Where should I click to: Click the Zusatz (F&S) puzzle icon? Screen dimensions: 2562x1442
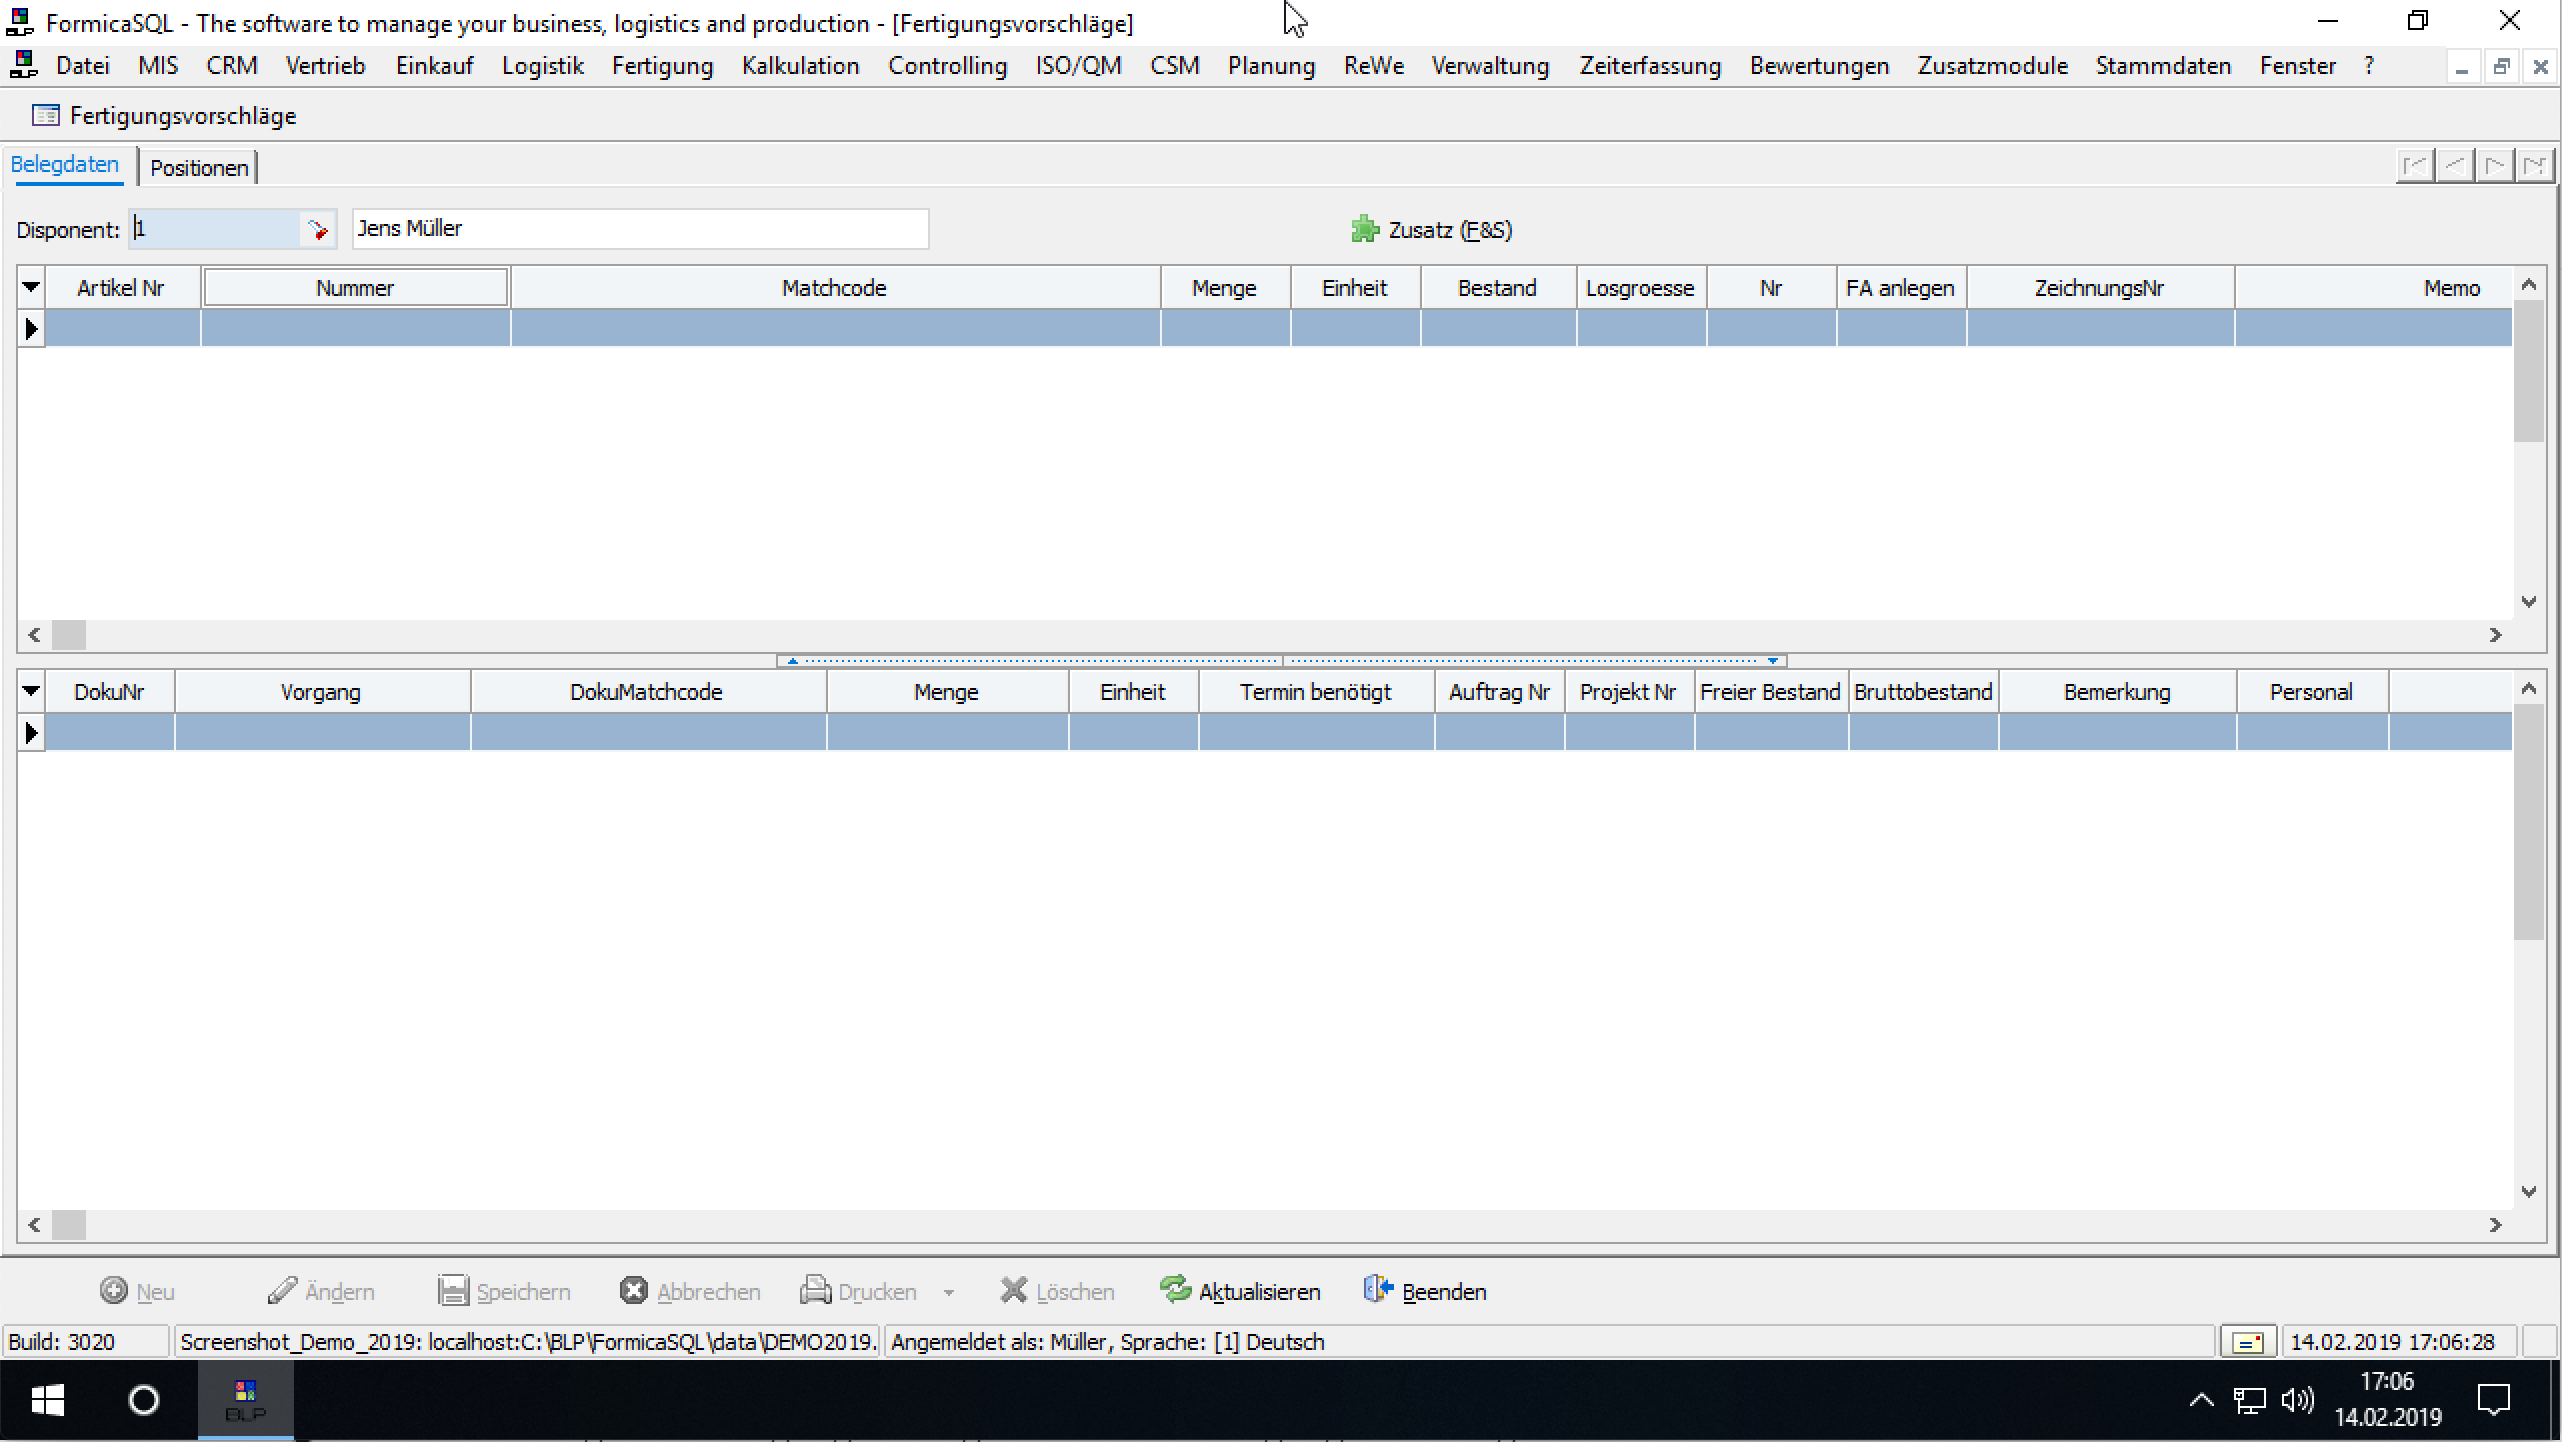pyautogui.click(x=1364, y=230)
